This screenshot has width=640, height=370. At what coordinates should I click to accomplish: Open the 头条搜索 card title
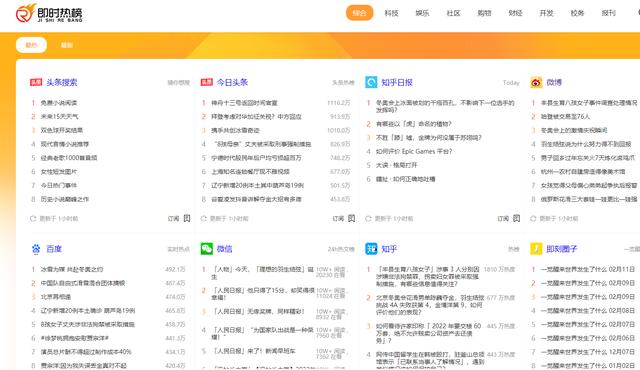tap(62, 82)
